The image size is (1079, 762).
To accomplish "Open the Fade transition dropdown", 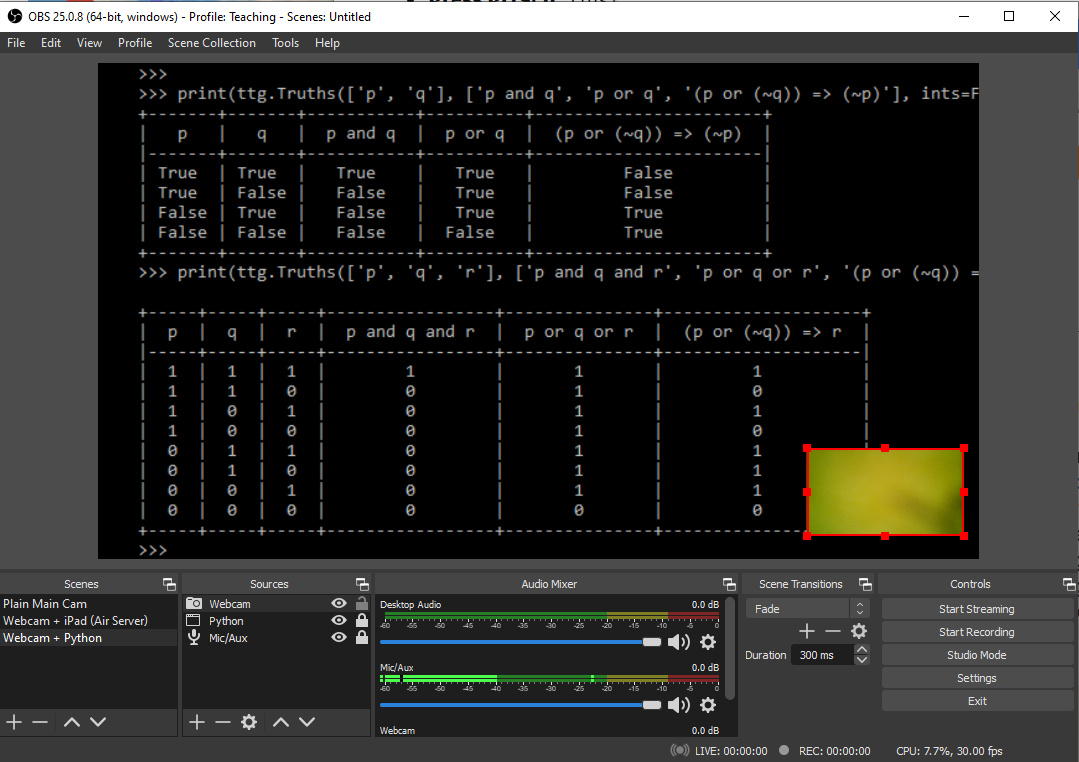I will (806, 608).
